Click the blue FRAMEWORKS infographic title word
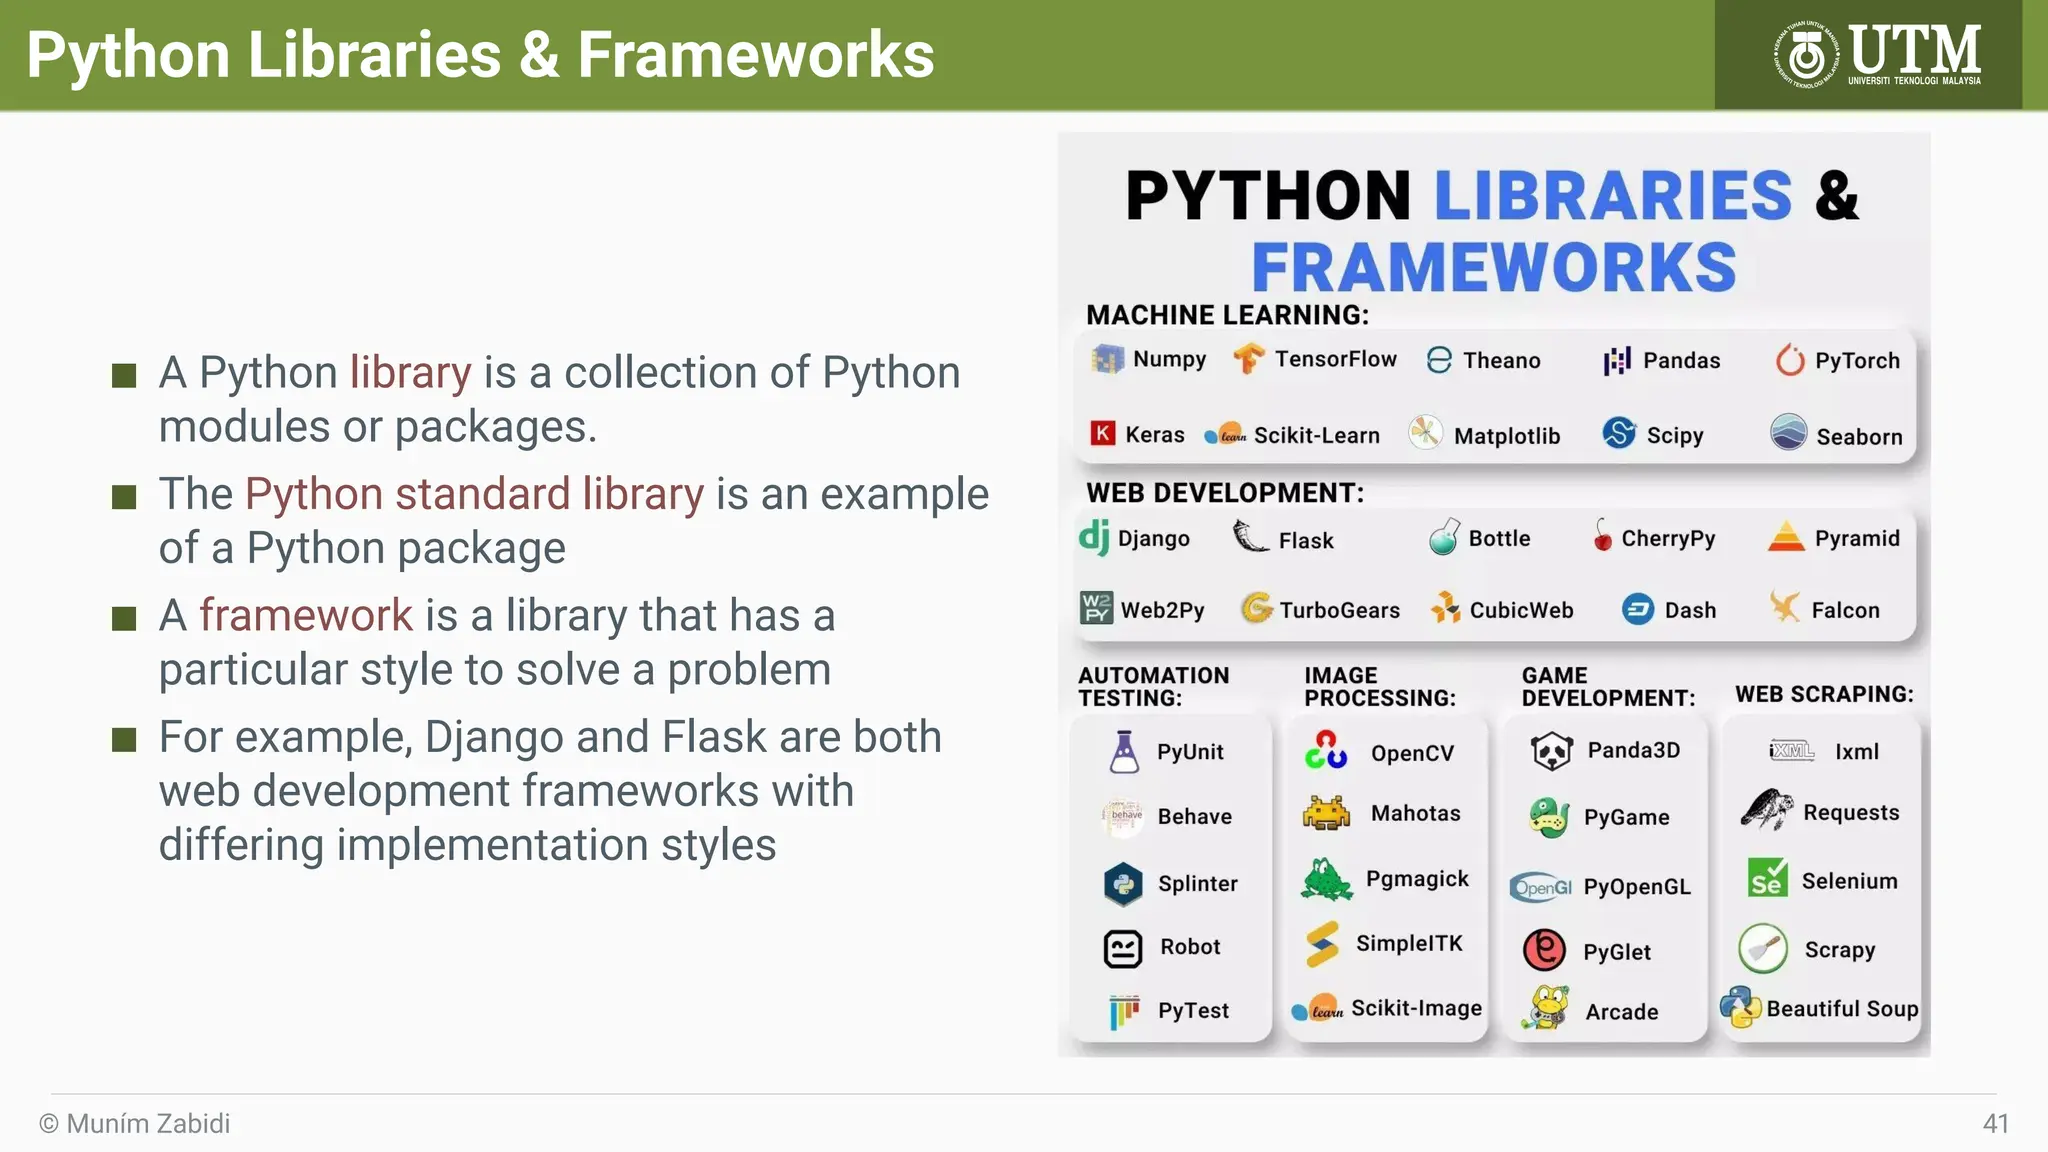Screen dimensions: 2048x1152 click(x=1494, y=268)
